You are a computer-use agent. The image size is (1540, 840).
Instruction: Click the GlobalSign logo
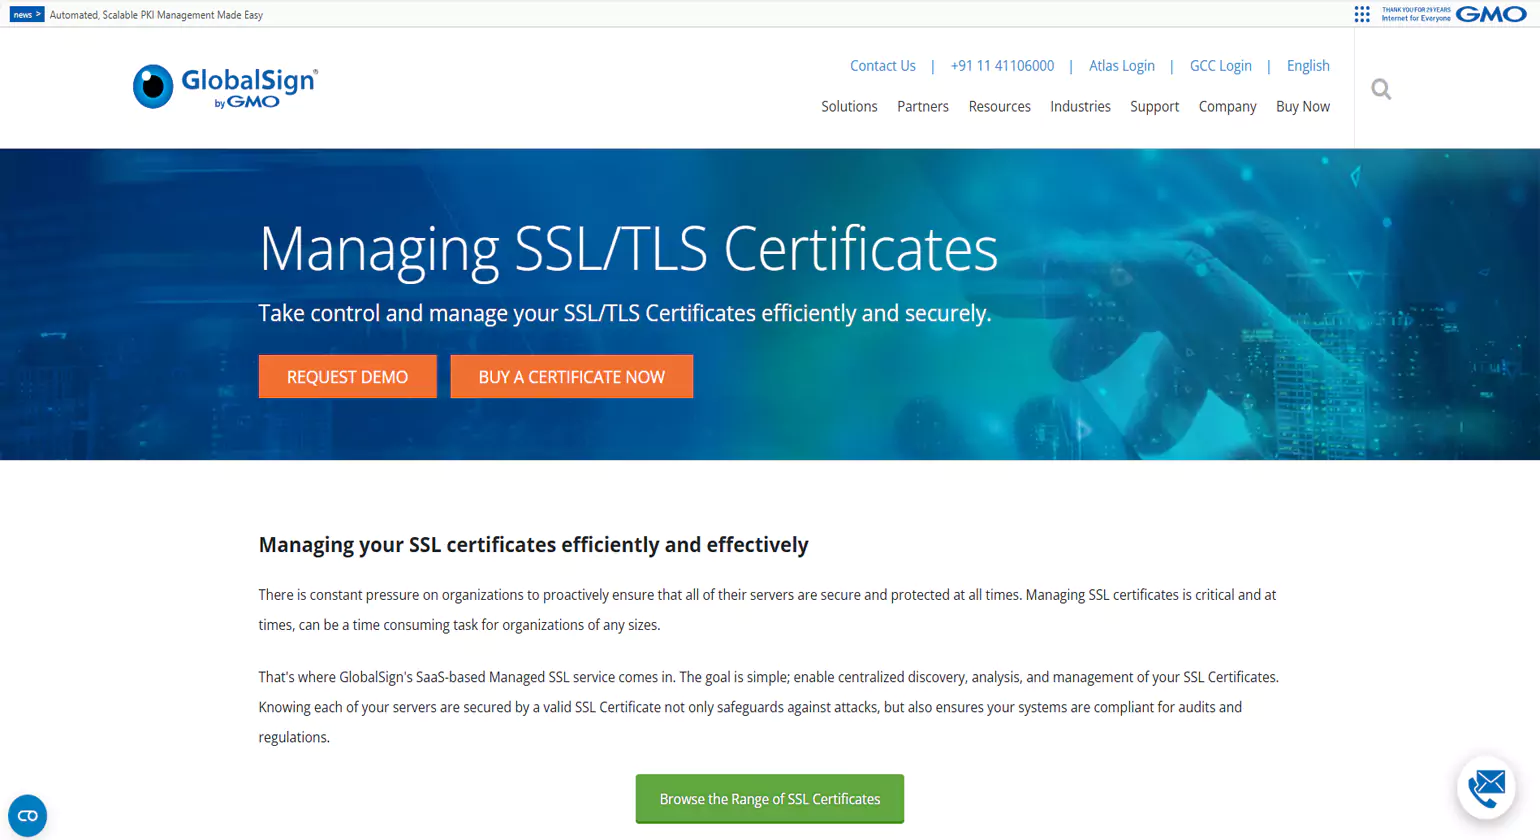pos(225,87)
